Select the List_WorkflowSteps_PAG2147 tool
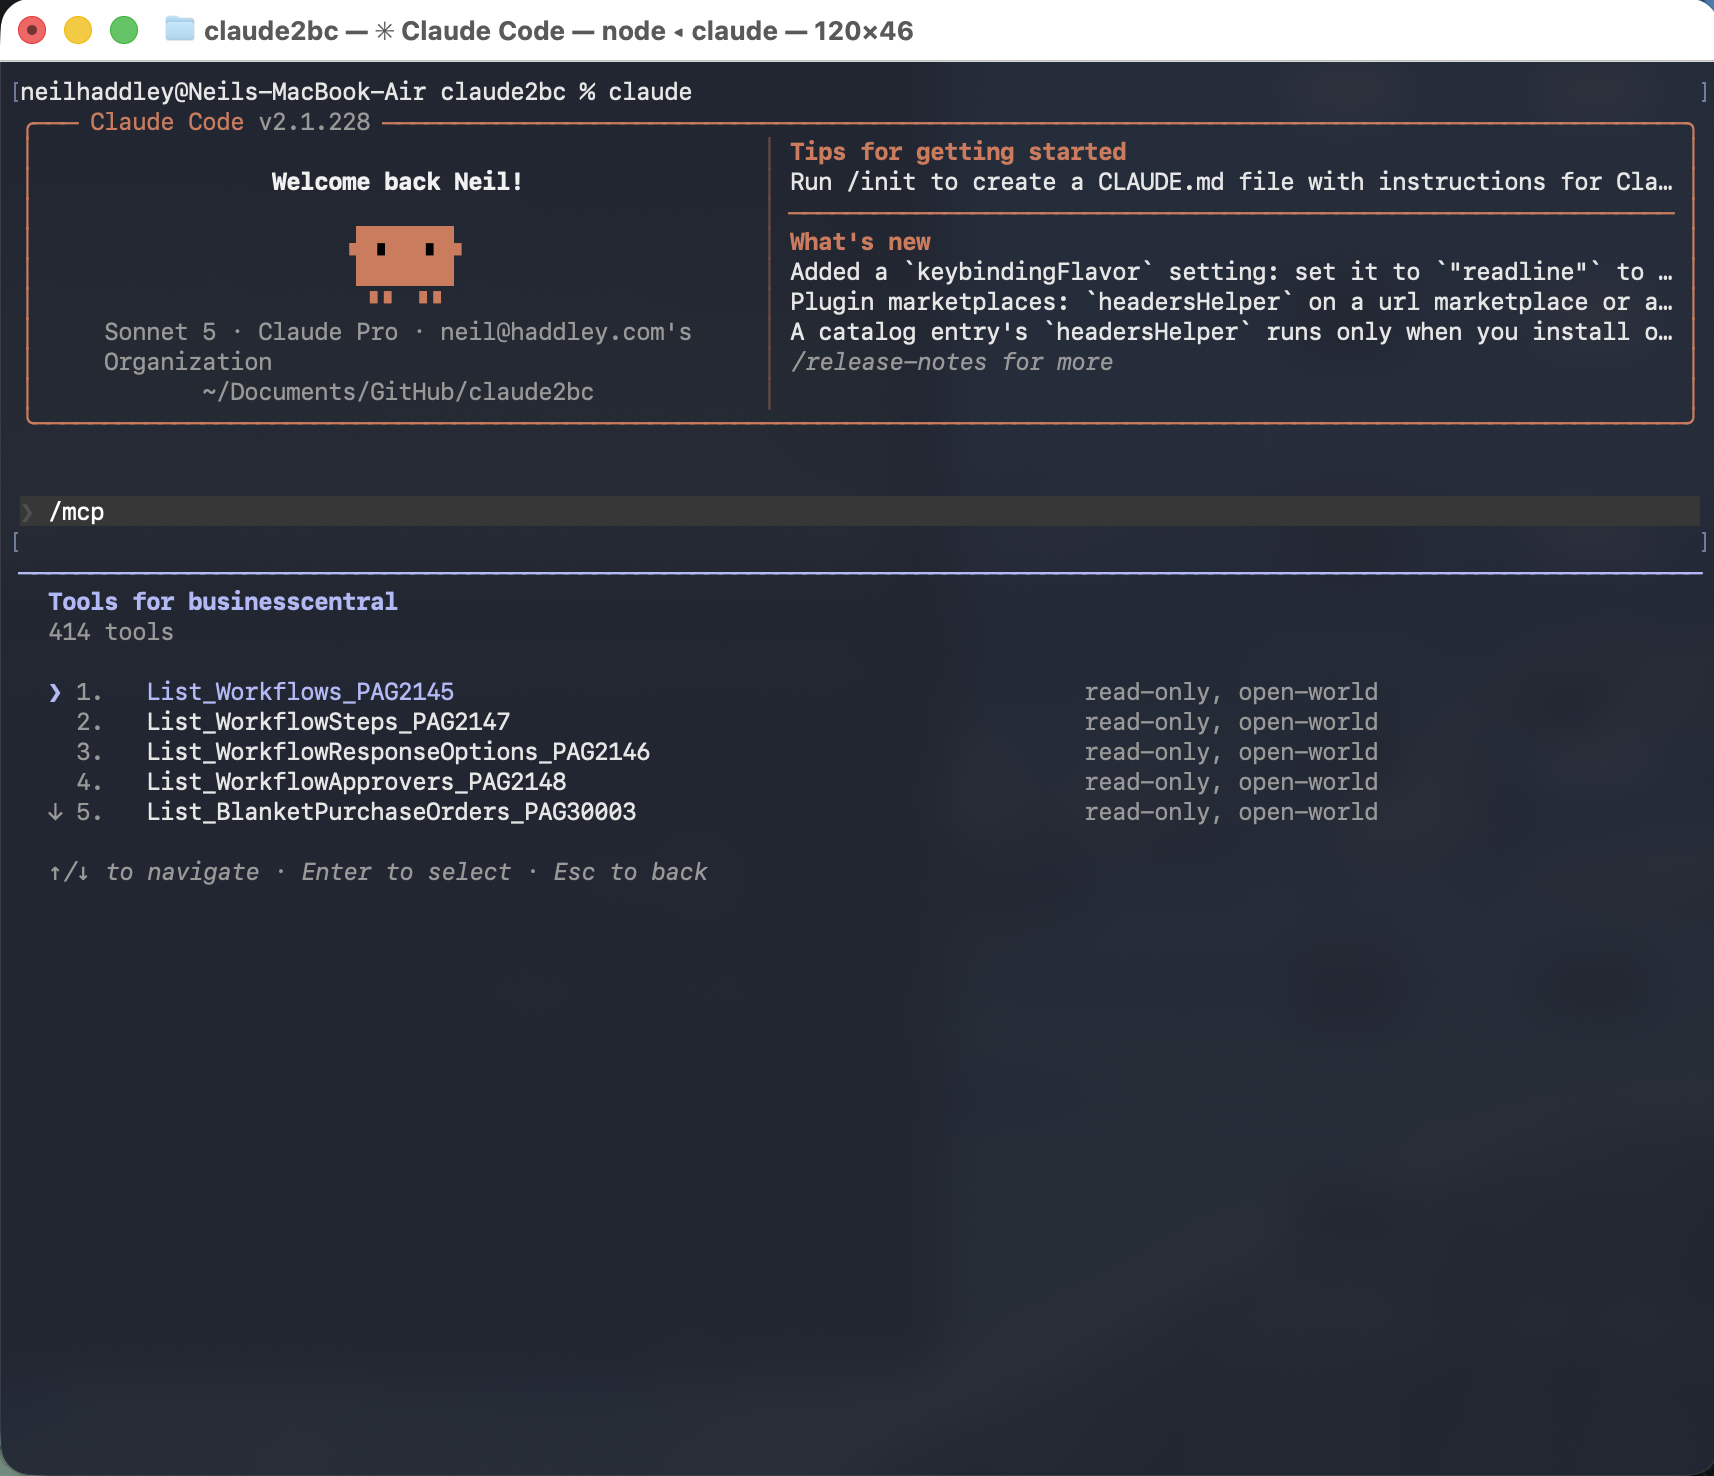Viewport: 1714px width, 1476px height. click(328, 722)
